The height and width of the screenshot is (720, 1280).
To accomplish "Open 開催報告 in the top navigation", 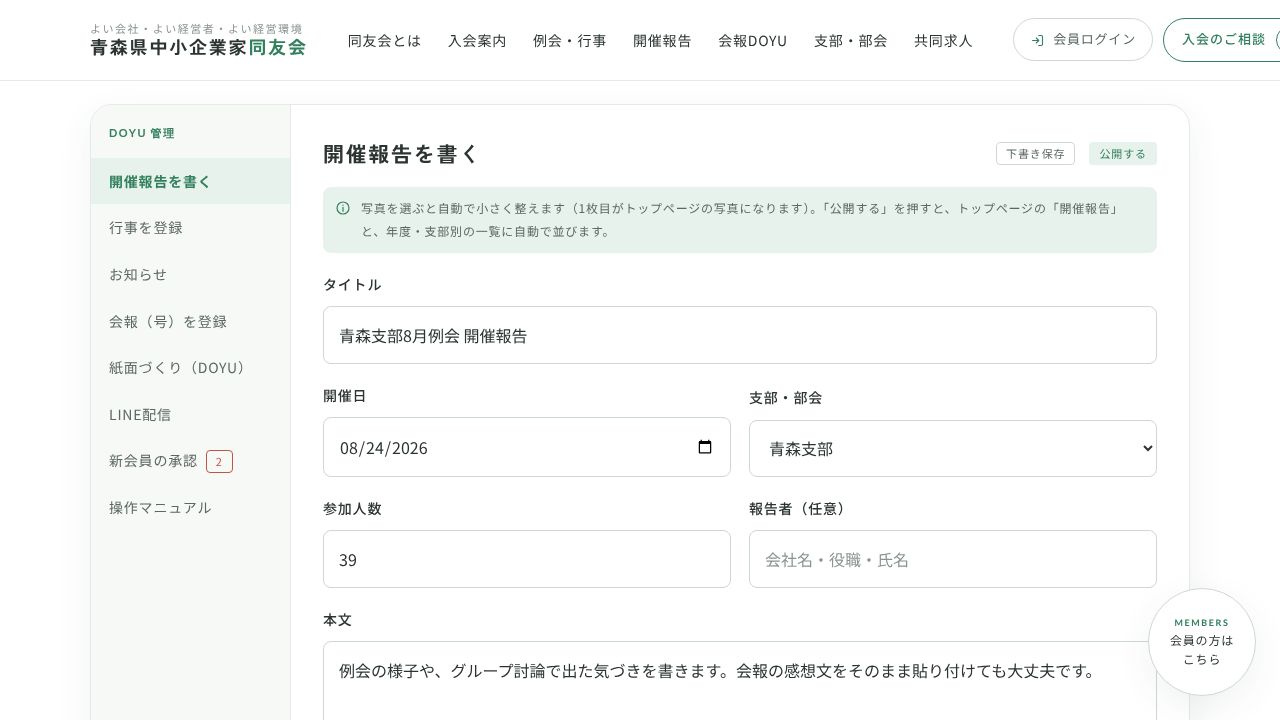I will click(662, 40).
